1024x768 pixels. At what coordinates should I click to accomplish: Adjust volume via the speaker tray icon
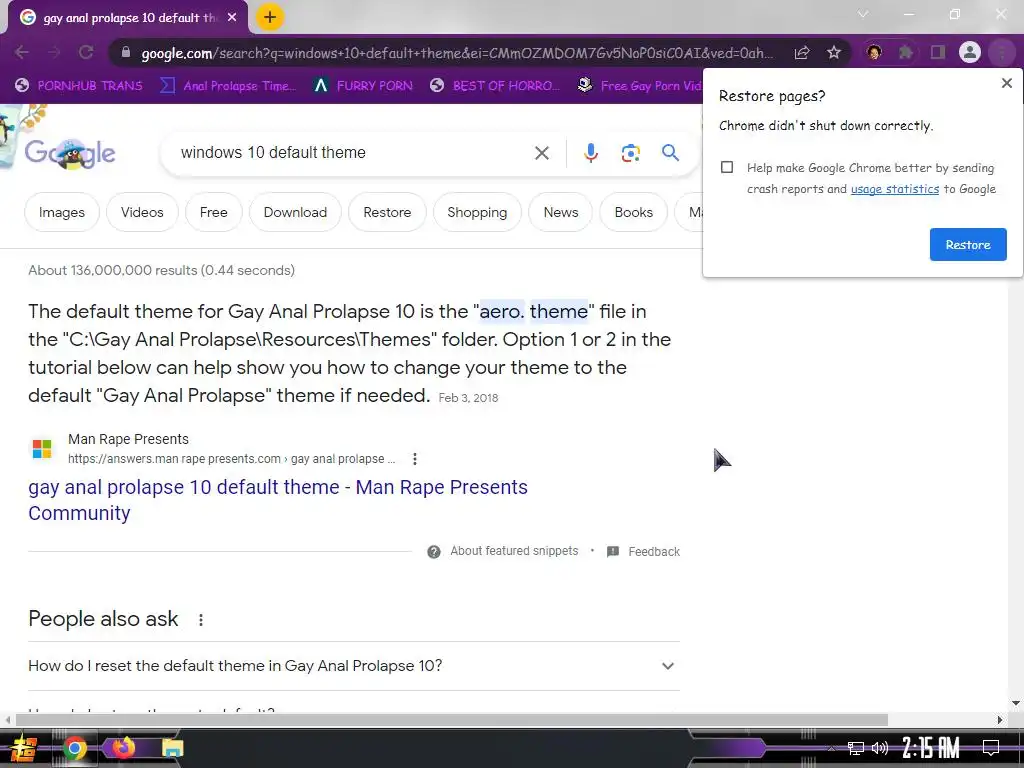coord(880,748)
